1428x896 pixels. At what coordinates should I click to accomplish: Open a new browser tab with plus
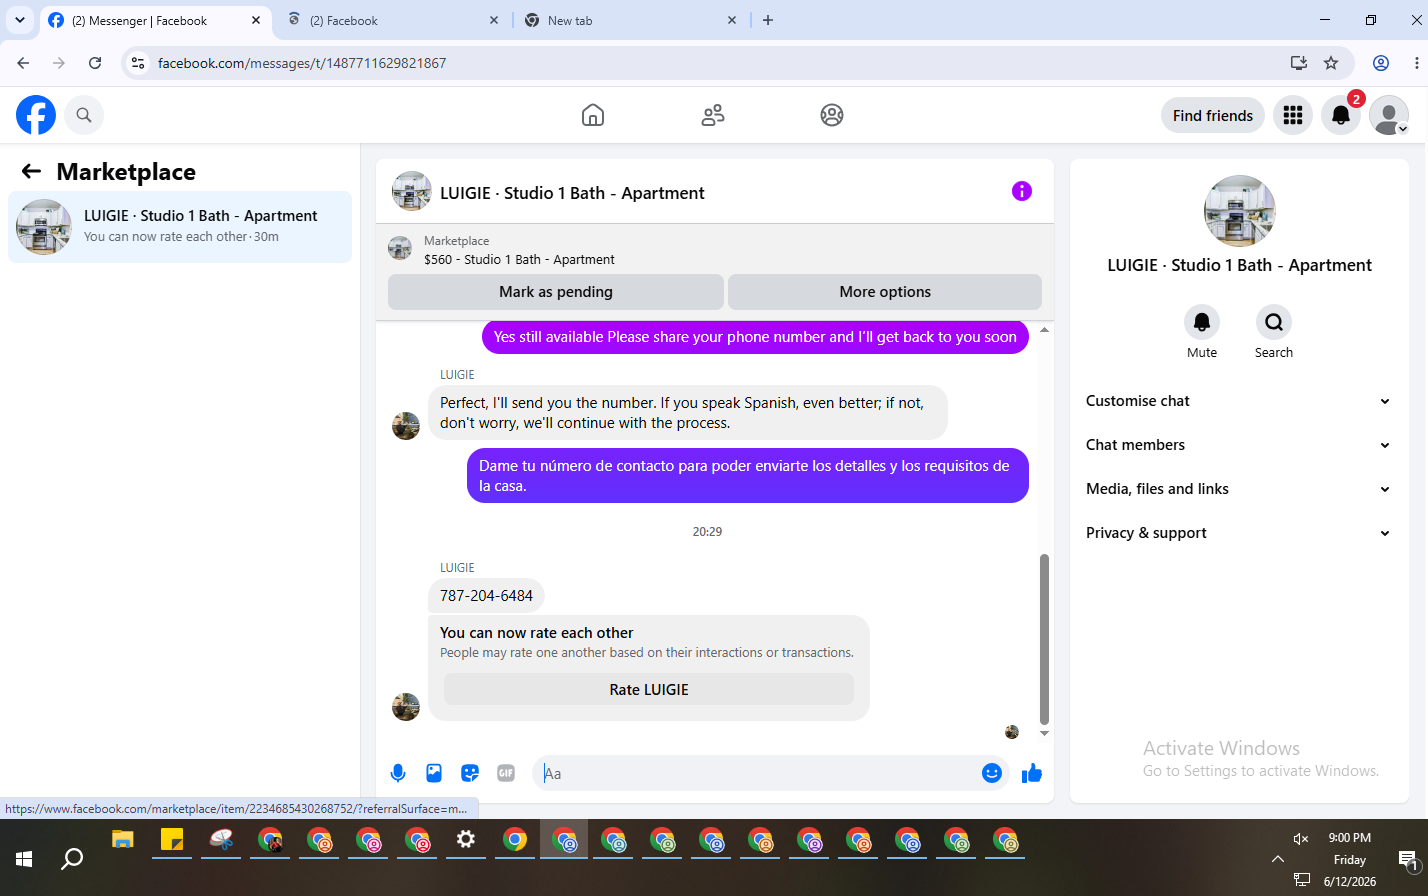[768, 20]
